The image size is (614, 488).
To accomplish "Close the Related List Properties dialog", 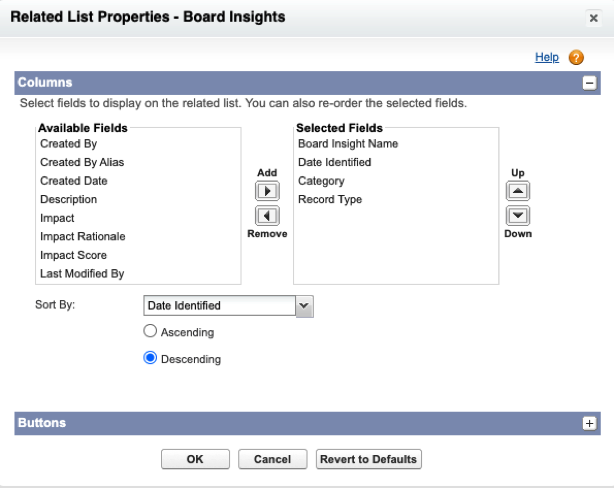I will tap(593, 18).
